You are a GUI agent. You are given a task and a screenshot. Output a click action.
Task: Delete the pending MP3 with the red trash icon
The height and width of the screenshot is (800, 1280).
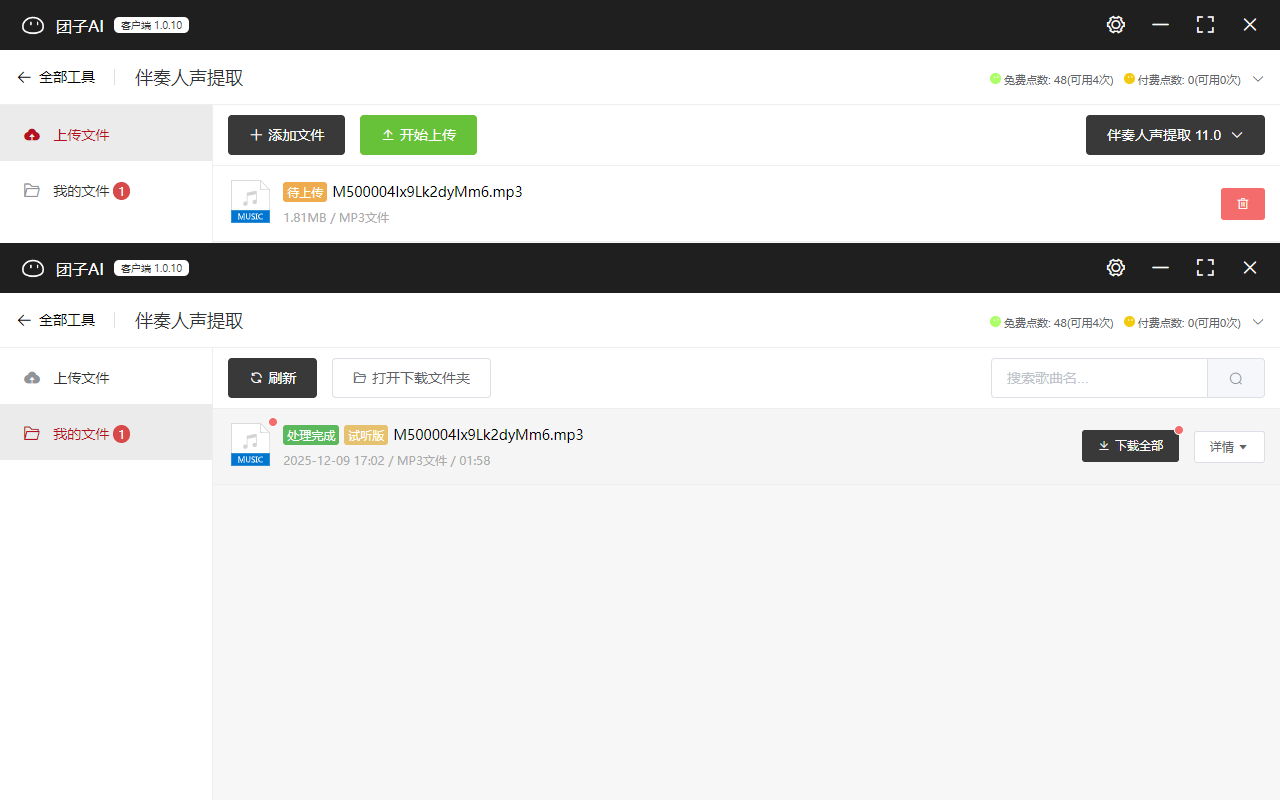point(1242,204)
